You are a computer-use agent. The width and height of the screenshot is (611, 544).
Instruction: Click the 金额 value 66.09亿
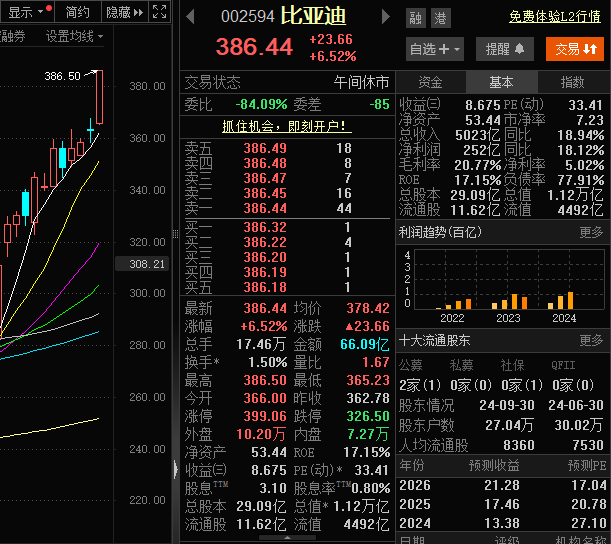click(x=365, y=344)
